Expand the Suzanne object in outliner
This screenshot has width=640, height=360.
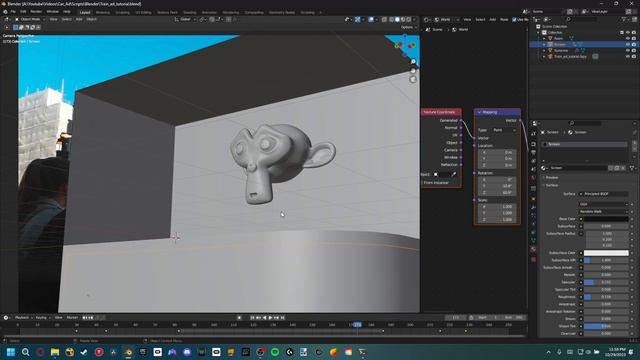tap(544, 51)
